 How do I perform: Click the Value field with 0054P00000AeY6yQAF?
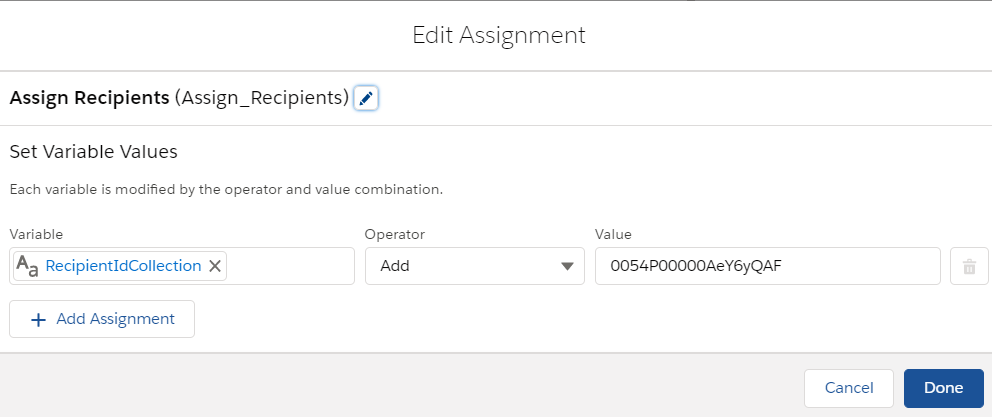point(767,266)
